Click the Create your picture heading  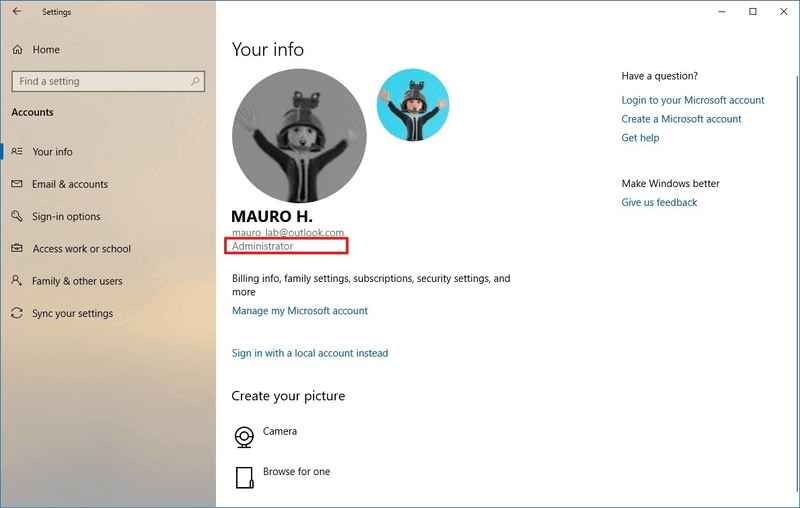(x=288, y=396)
